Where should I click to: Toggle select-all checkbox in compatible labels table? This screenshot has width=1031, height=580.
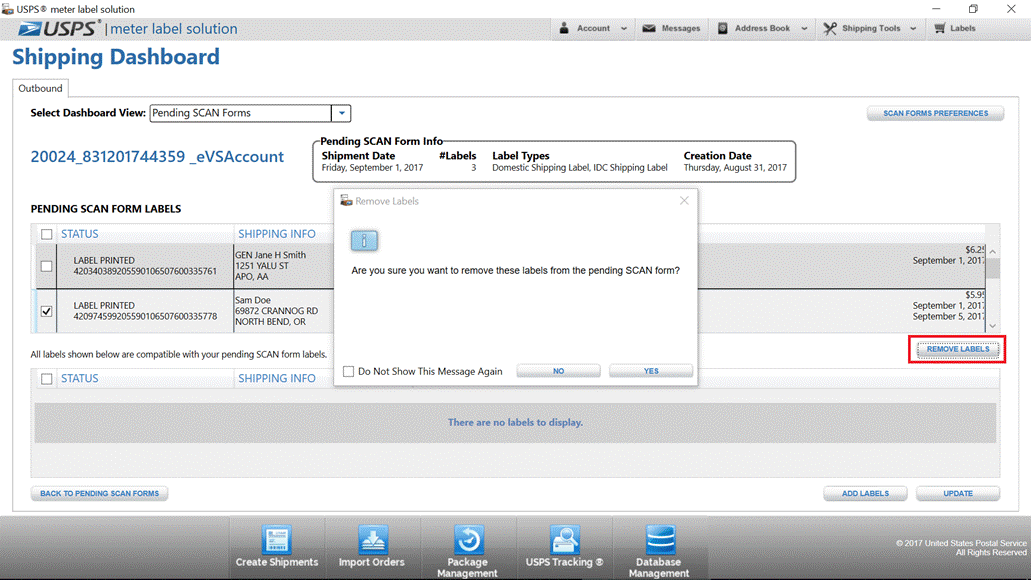[47, 379]
